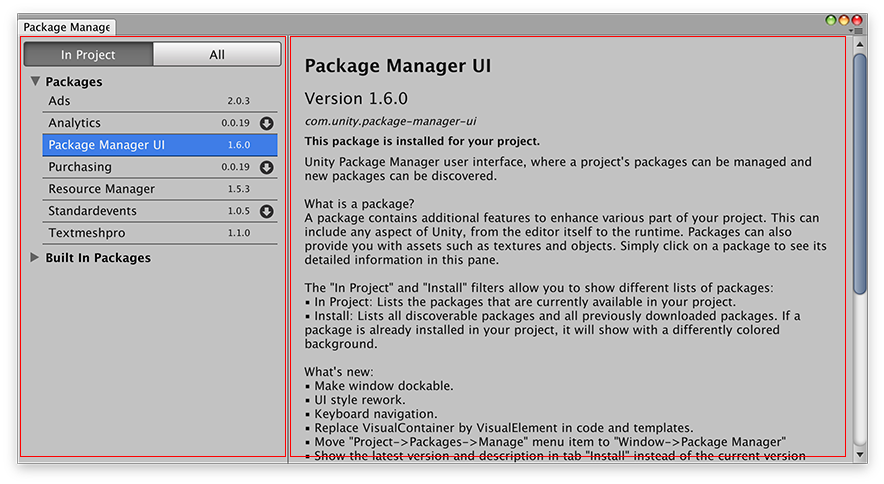This screenshot has height=484, width=884.
Task: Click the Textmeshpro version 1.1.0 label
Action: coord(238,233)
